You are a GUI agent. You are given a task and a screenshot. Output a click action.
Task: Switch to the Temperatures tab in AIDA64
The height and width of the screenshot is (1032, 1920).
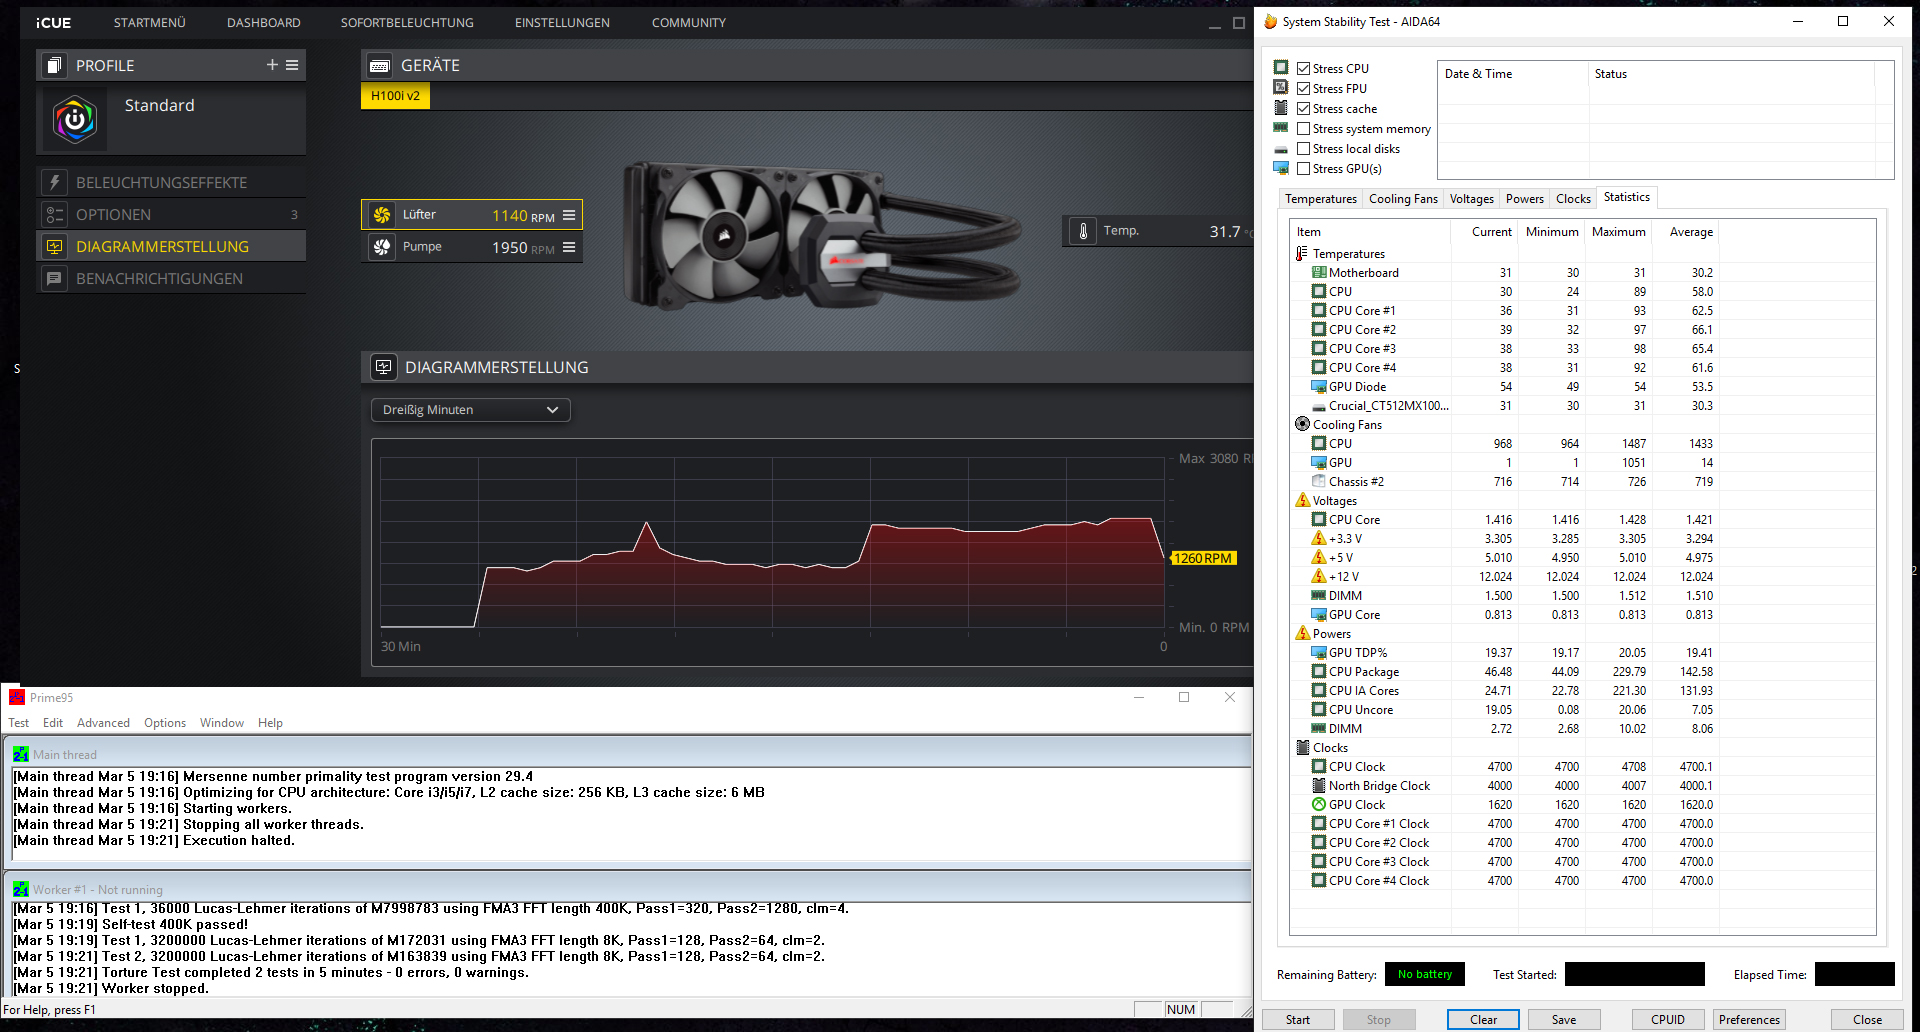1321,199
